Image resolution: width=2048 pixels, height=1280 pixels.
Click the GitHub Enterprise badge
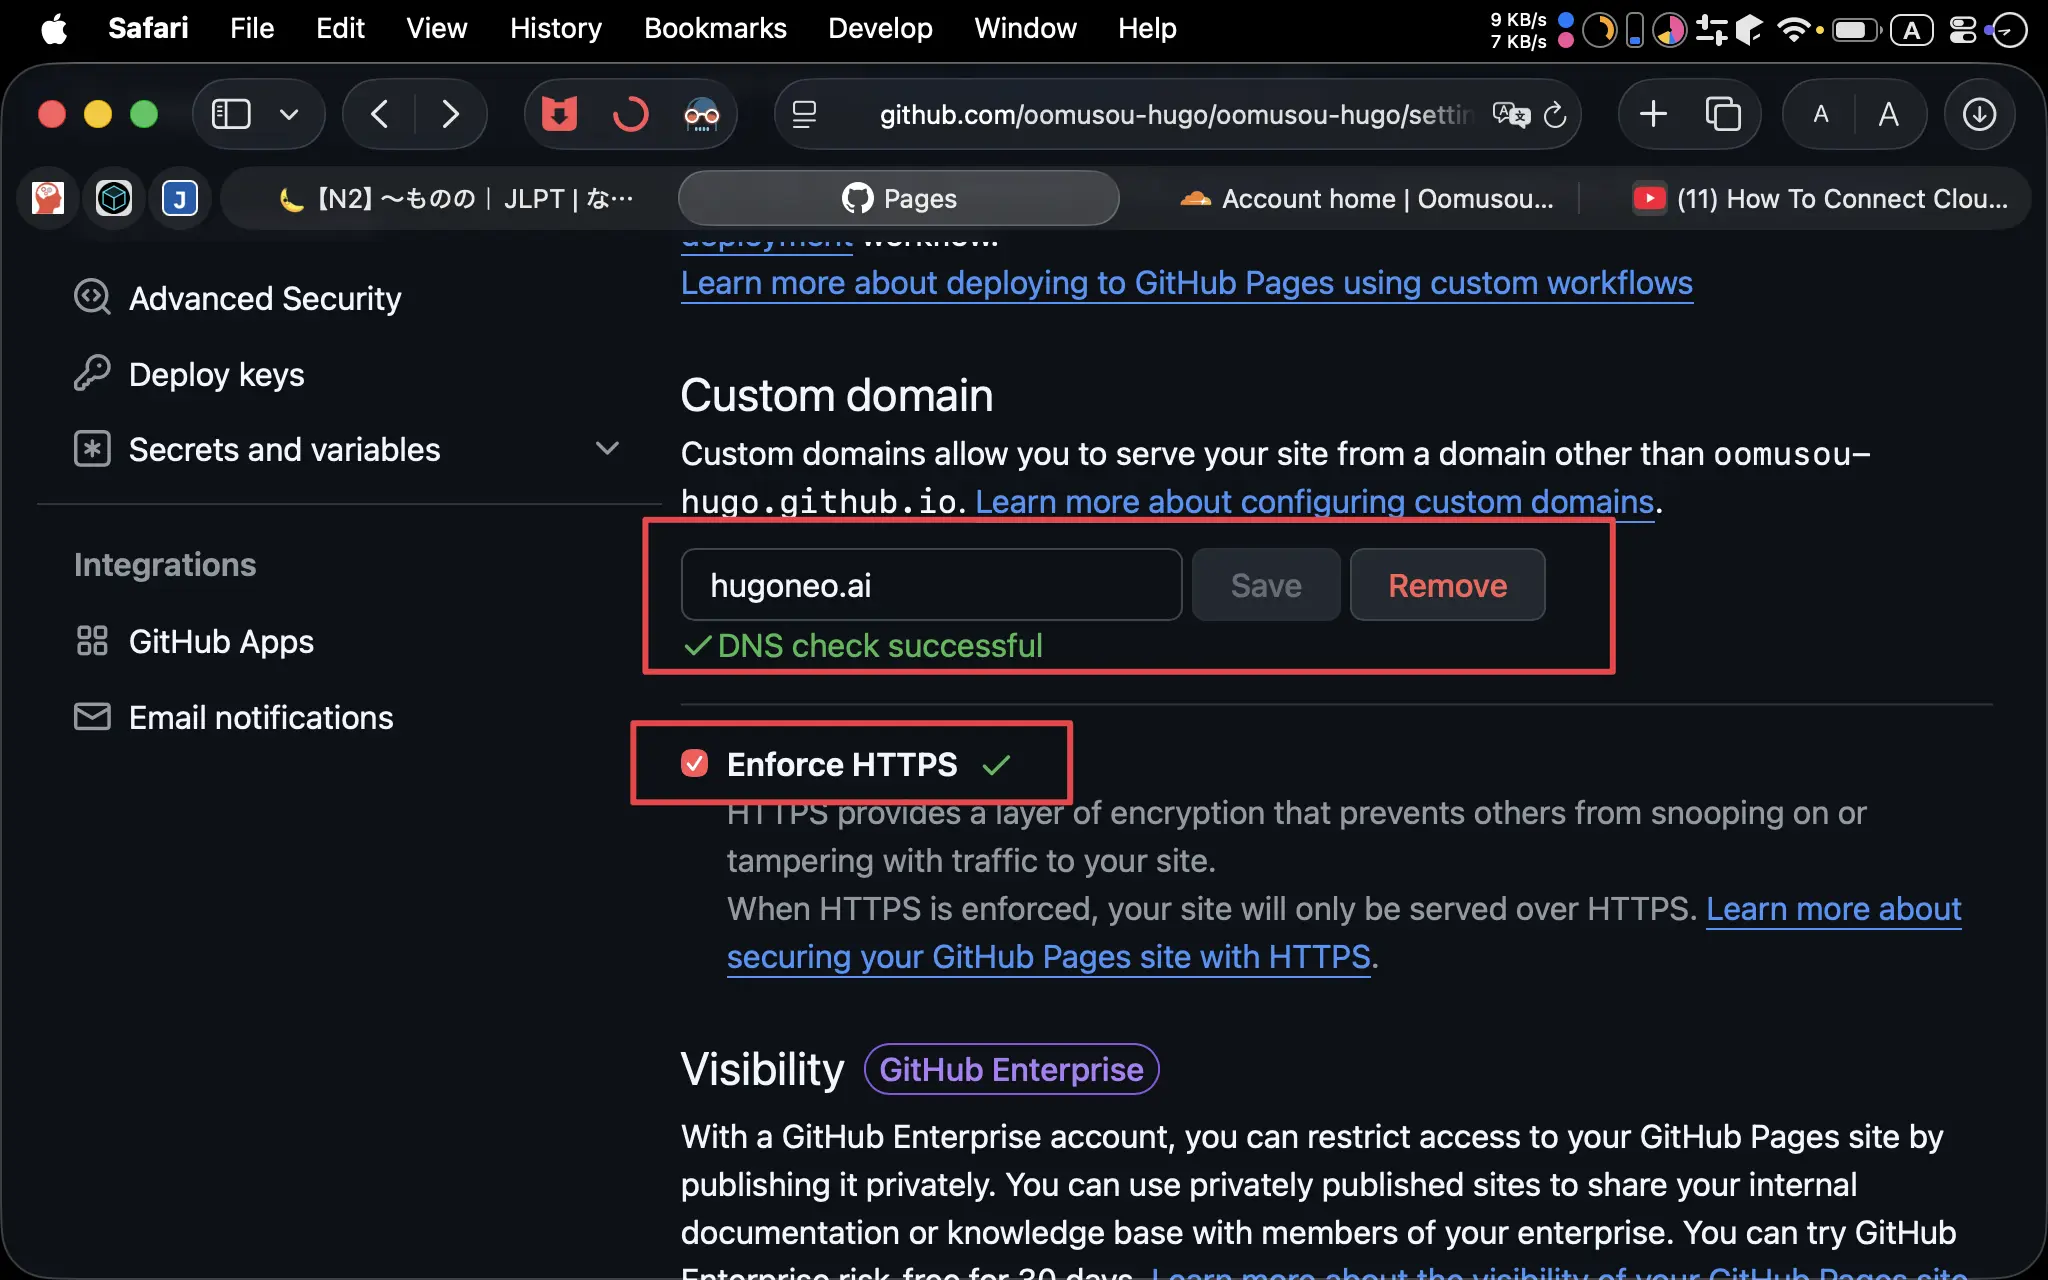(x=1011, y=1069)
